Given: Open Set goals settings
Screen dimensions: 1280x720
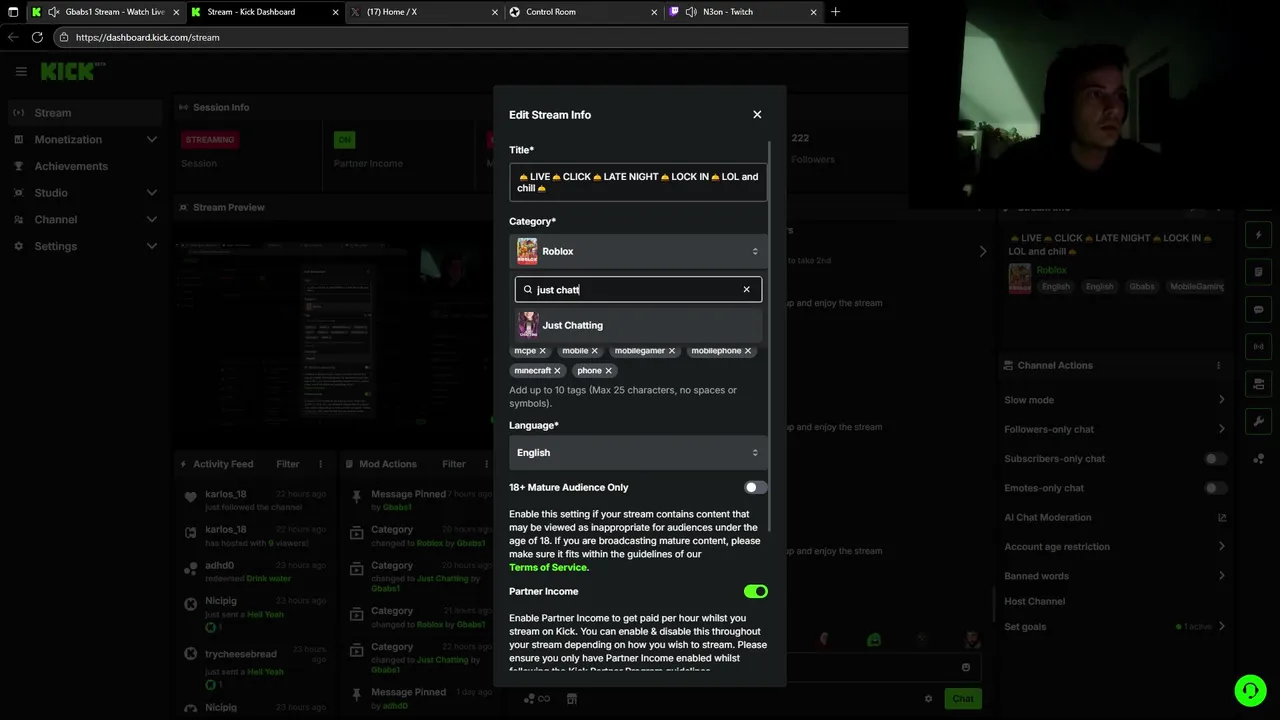Looking at the screenshot, I should point(1115,627).
